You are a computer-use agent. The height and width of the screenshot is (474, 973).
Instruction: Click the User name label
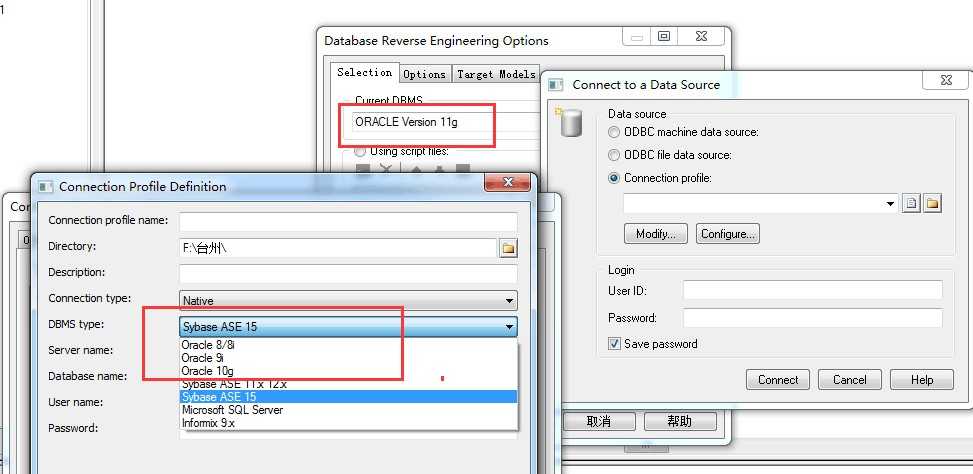[76, 403]
